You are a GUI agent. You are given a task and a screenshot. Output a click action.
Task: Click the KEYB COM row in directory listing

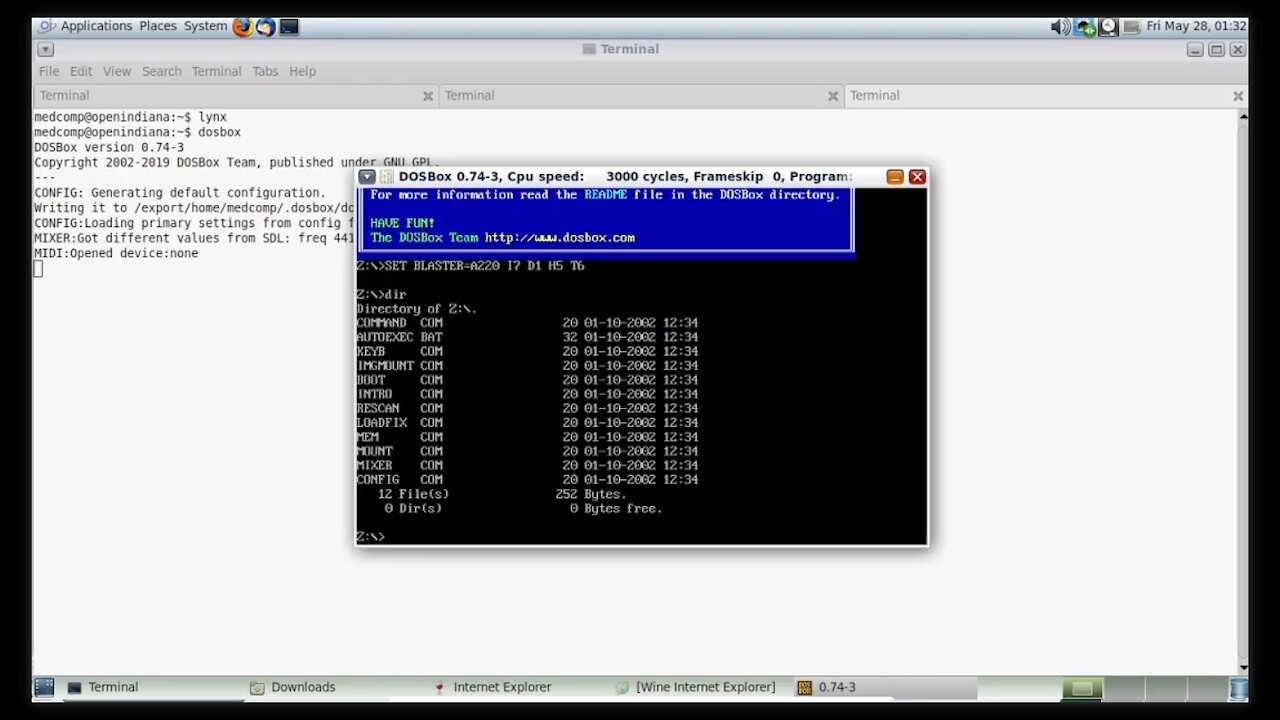click(527, 352)
